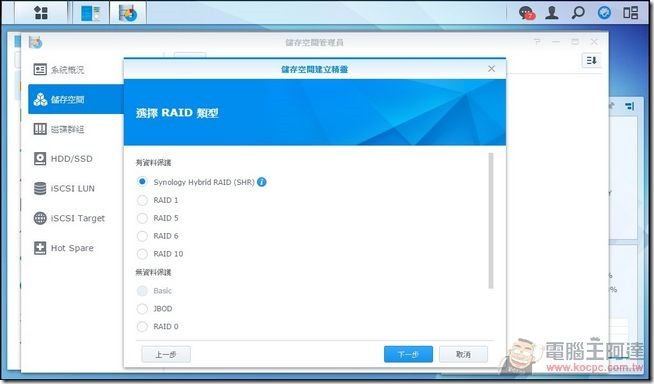654x384 pixels.
Task: Click the RAID type list scrollbar
Action: coord(491,221)
